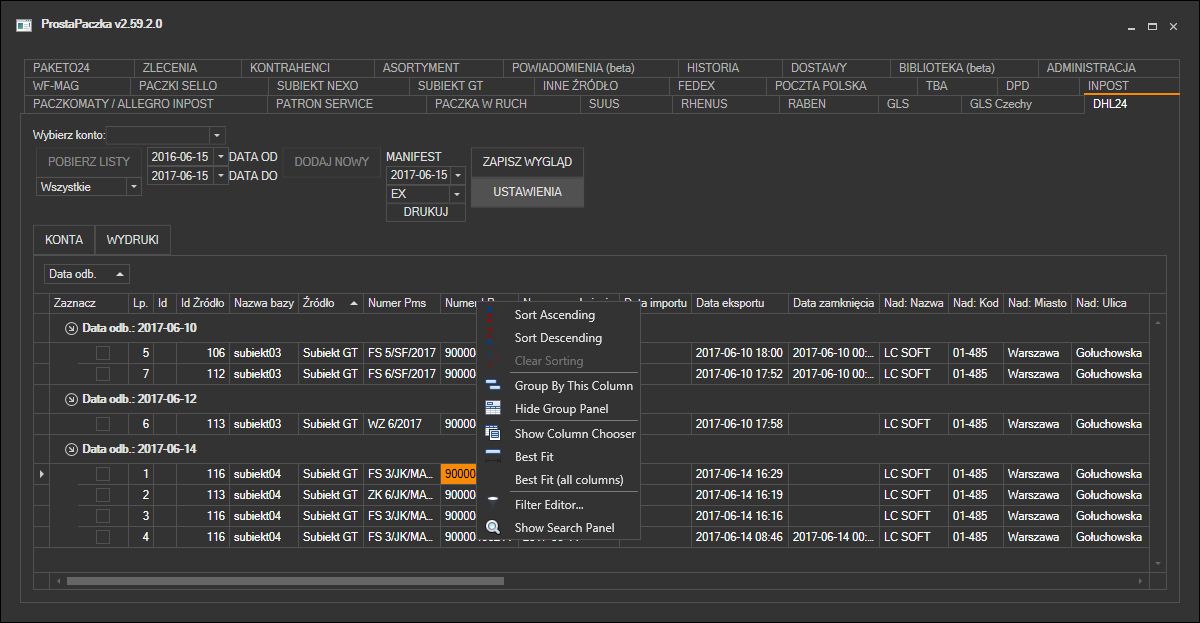Viewport: 1200px width, 623px height.
Task: Click the Hide Group Panel icon
Action: click(492, 408)
